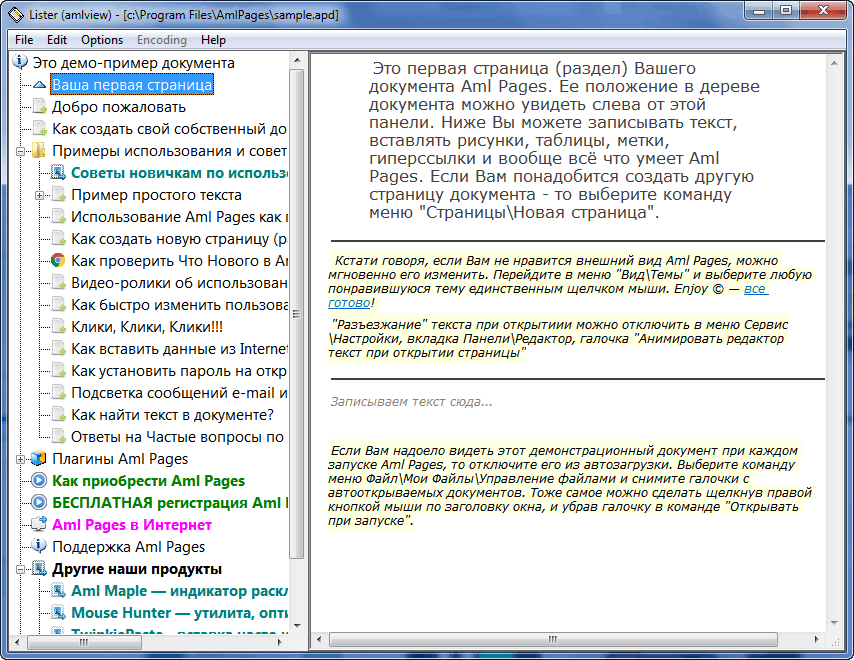Click the page icon beside 'Клики, Клики, Клики!!!'
854x660 pixels.
point(58,327)
